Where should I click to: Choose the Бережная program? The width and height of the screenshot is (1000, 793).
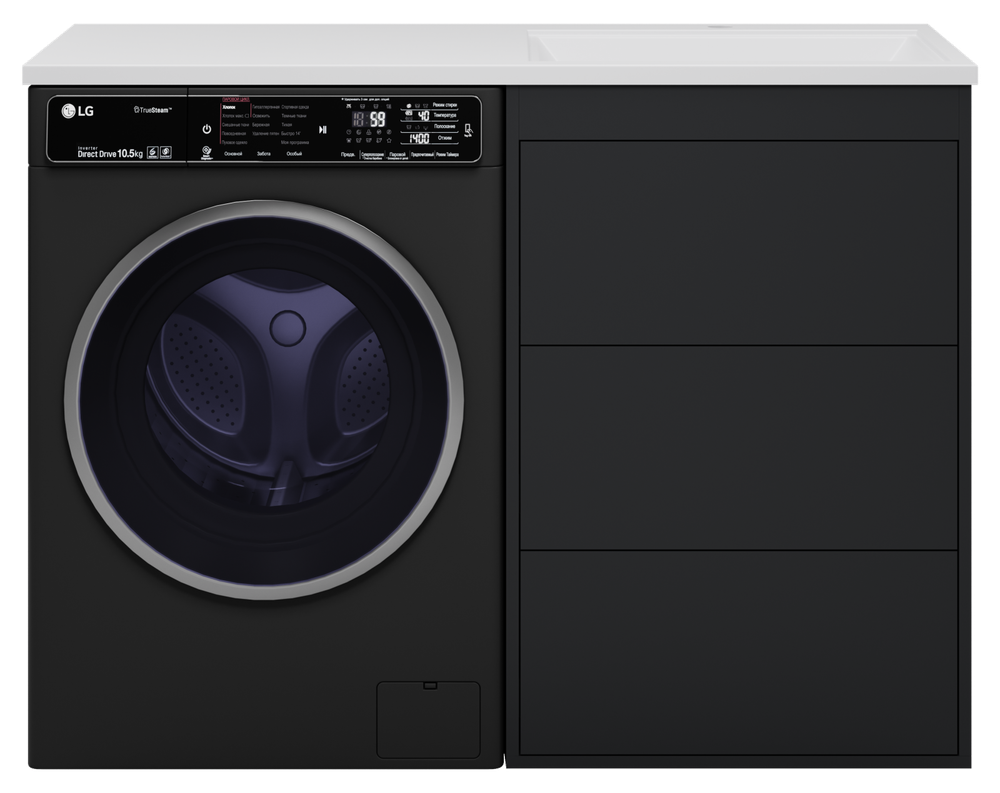coord(261,125)
